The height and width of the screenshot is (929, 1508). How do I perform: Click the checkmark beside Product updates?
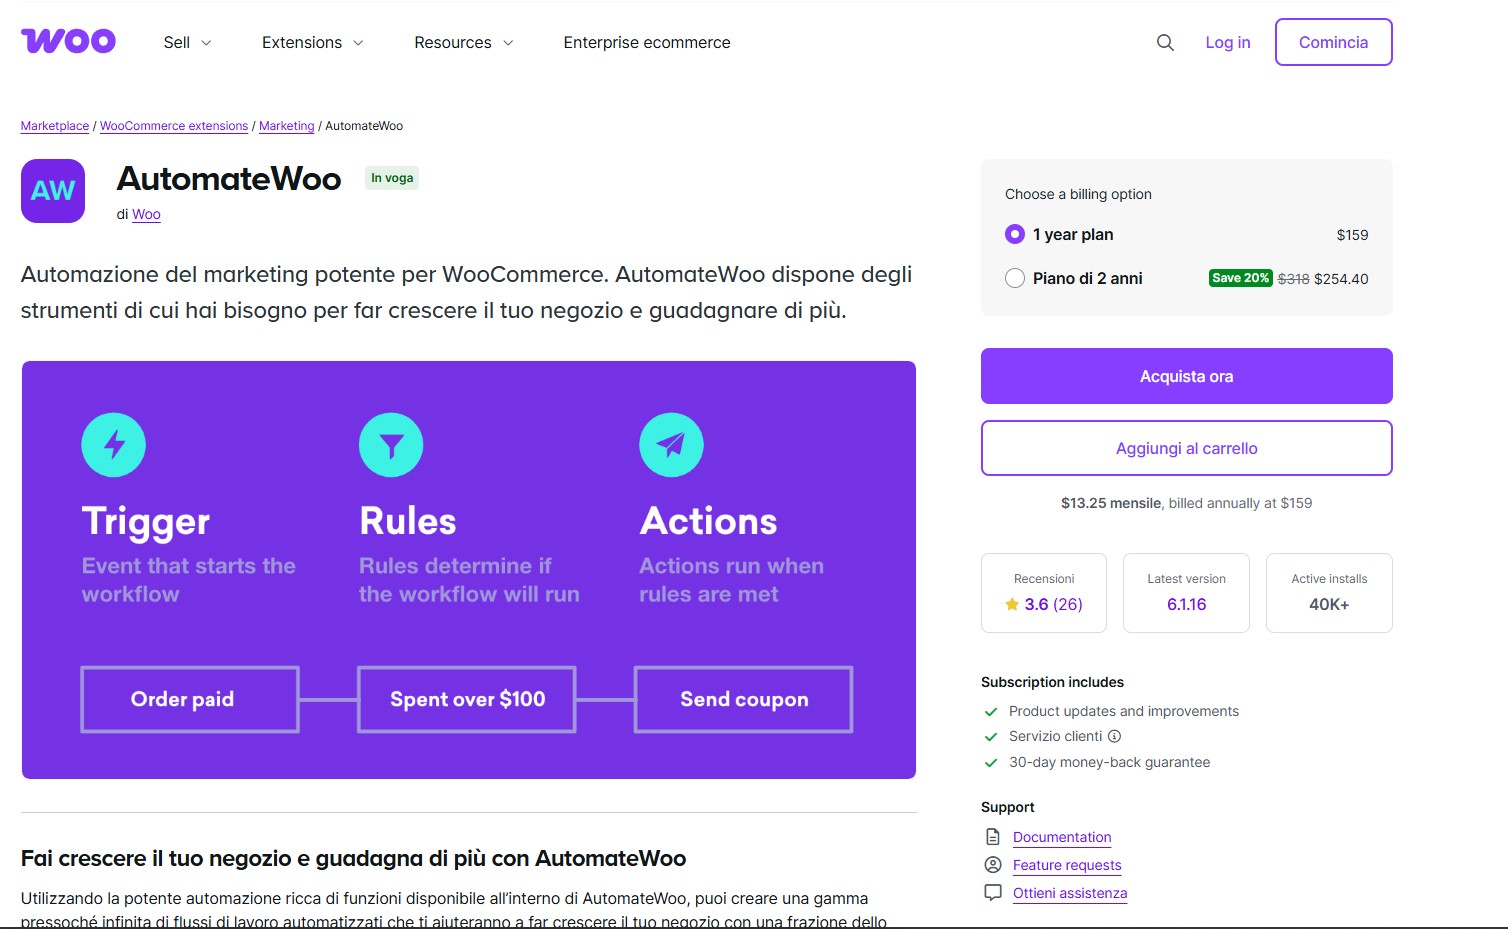coord(991,712)
